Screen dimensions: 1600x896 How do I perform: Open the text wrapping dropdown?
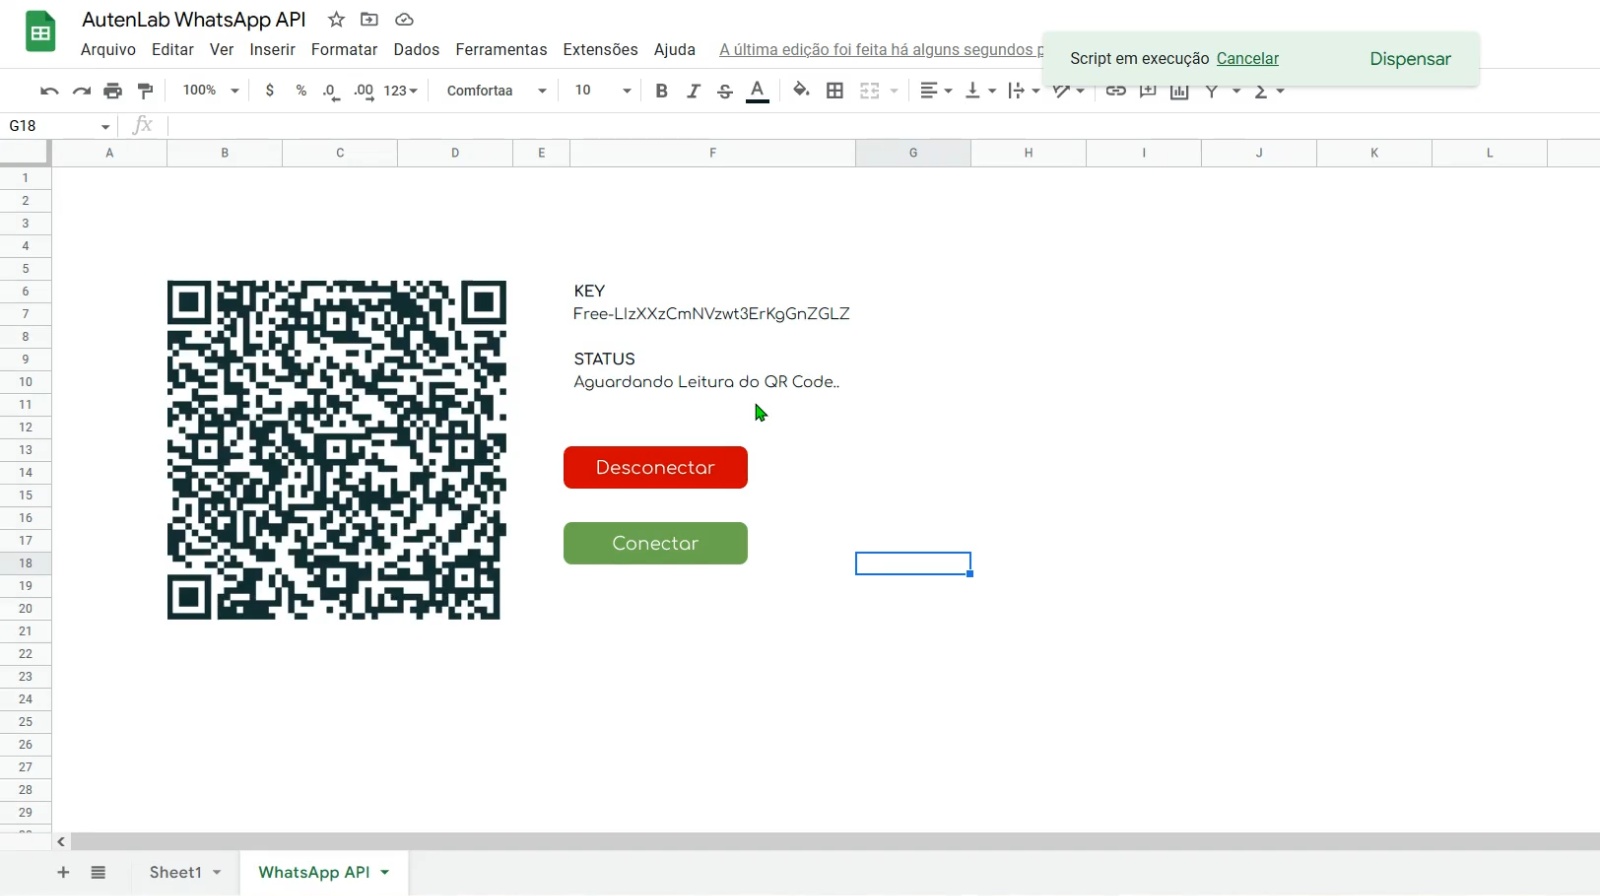point(1024,90)
